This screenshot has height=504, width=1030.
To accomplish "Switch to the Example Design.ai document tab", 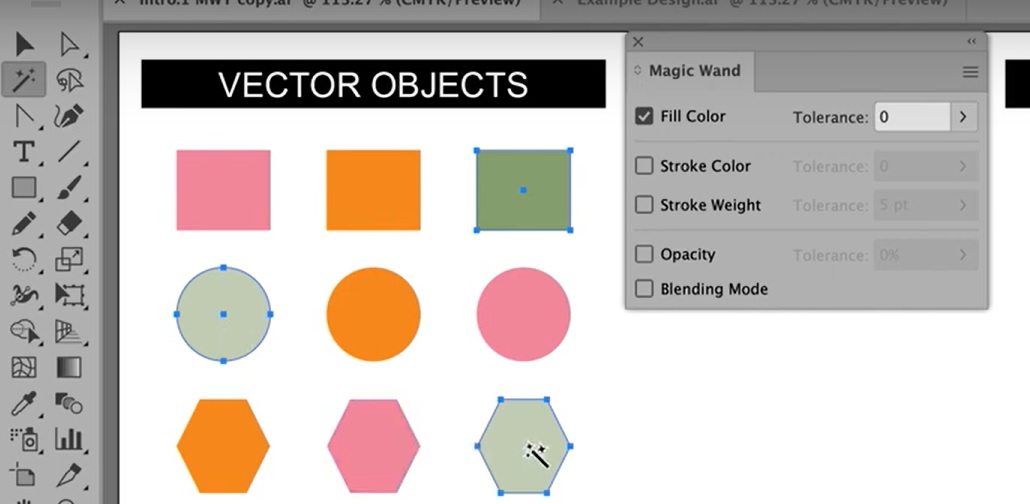I will click(x=761, y=3).
